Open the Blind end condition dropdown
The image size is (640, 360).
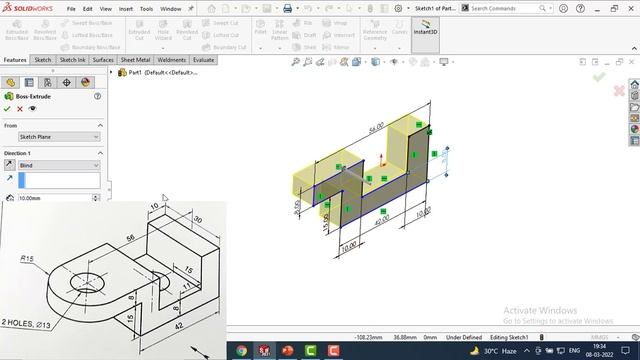point(59,165)
